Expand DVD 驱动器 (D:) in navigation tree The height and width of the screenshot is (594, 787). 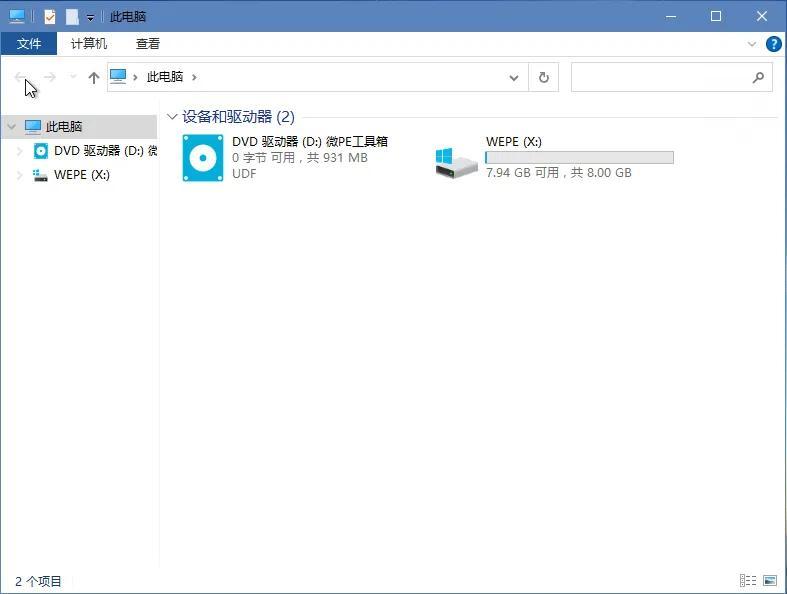20,151
